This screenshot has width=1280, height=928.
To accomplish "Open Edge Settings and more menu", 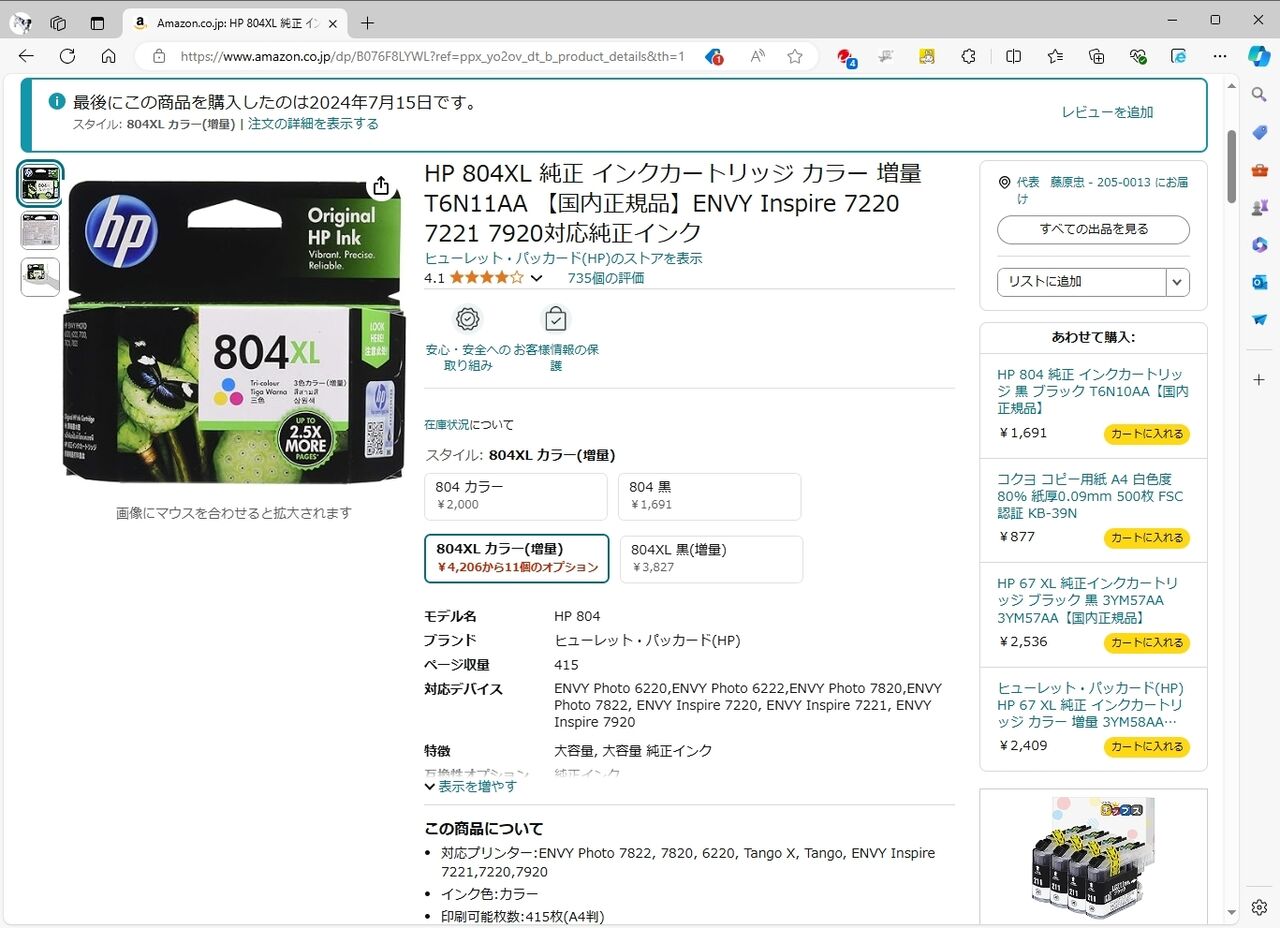I will click(x=1220, y=56).
